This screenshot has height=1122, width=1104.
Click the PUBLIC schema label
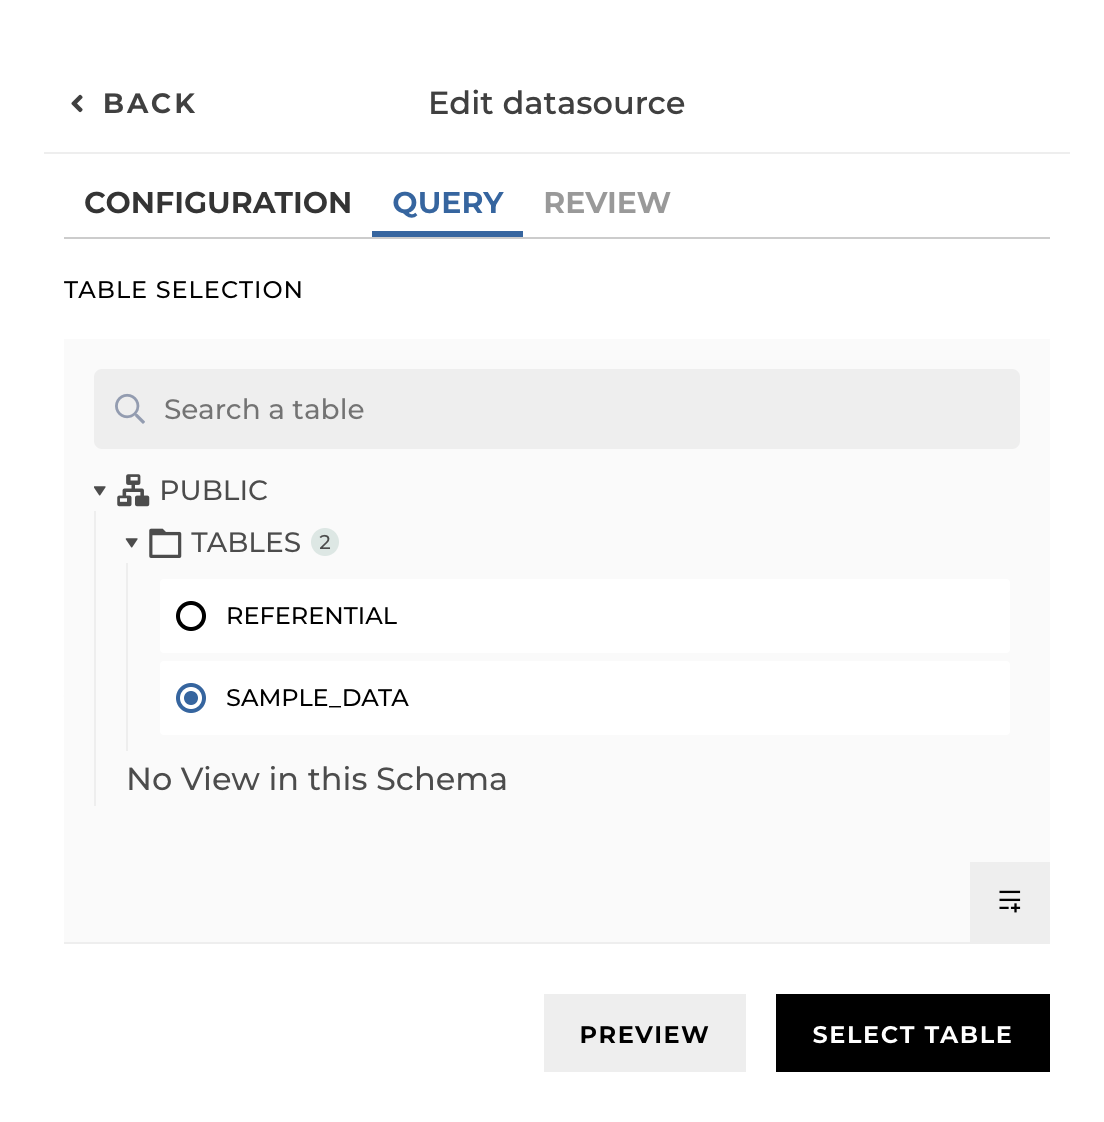coord(214,490)
